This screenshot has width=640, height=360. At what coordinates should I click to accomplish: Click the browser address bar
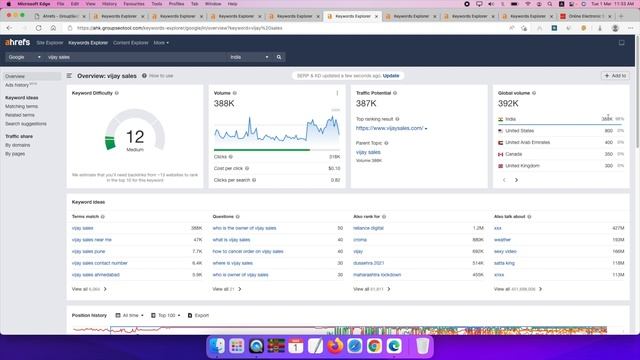(x=286, y=28)
